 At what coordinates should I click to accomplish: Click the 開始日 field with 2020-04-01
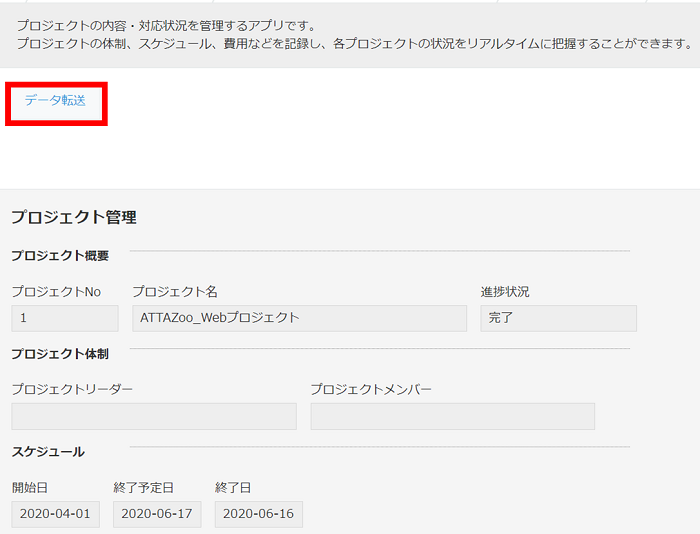click(55, 514)
